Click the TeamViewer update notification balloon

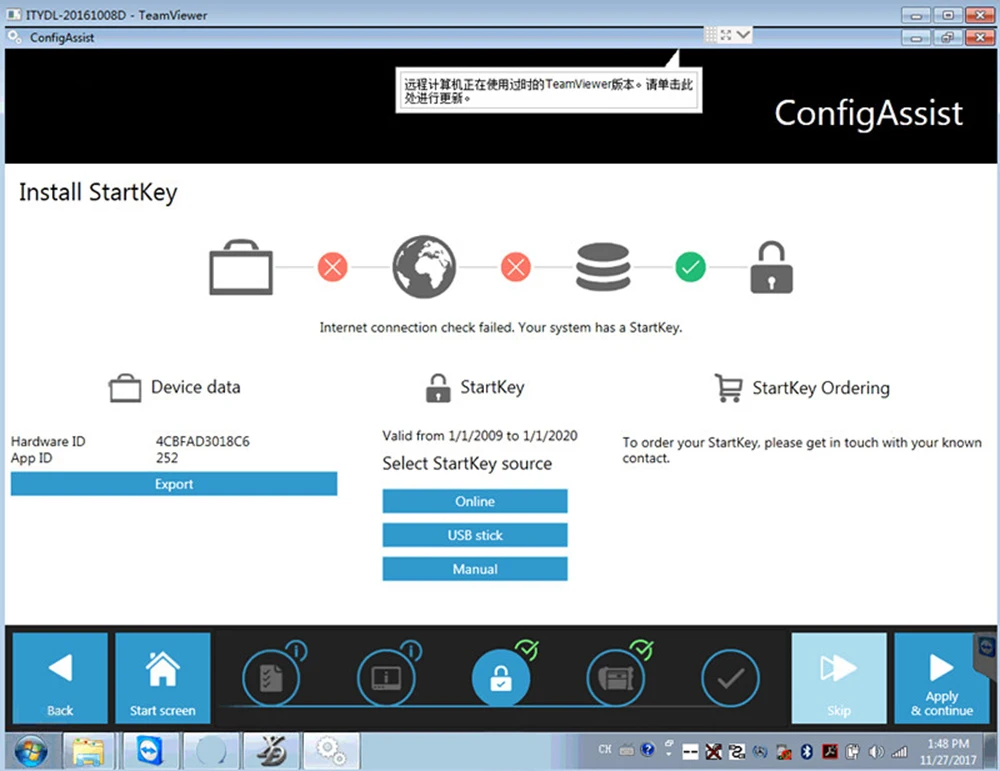tap(548, 91)
